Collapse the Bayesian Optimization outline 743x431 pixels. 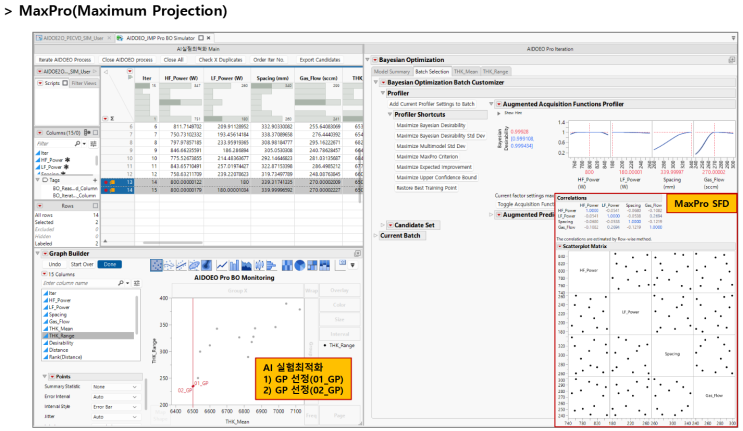click(368, 60)
